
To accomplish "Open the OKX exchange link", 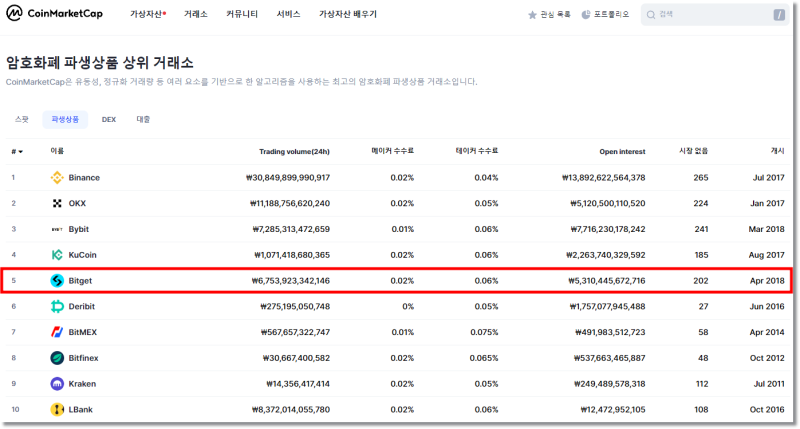I will [77, 203].
